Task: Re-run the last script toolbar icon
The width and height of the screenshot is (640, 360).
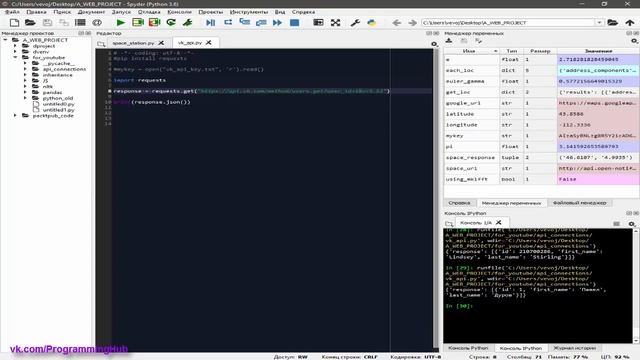Action: [x=171, y=23]
